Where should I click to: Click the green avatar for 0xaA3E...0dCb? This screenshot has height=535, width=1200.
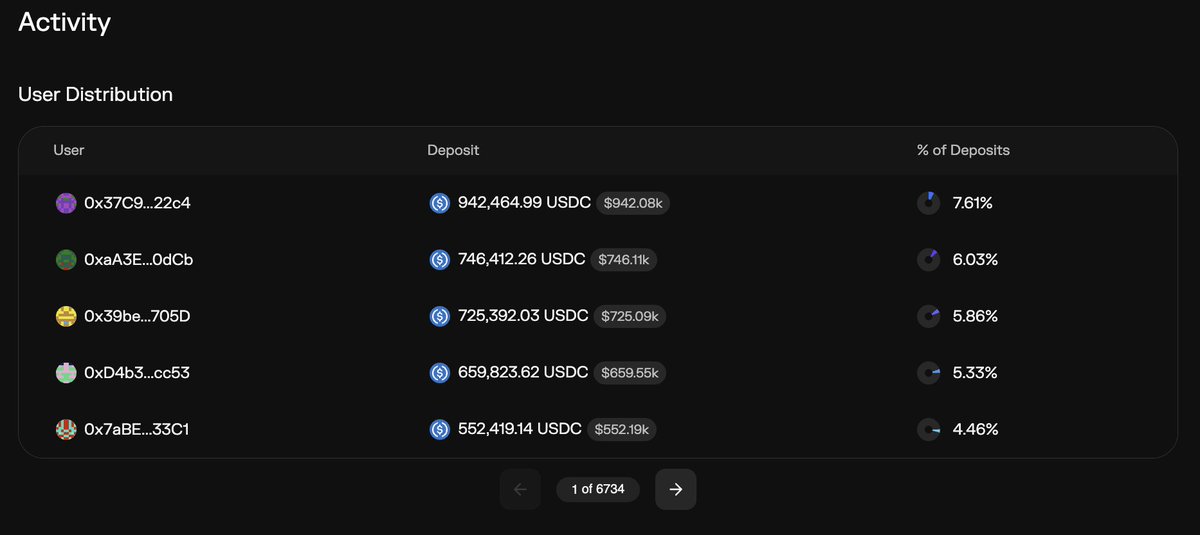click(66, 260)
